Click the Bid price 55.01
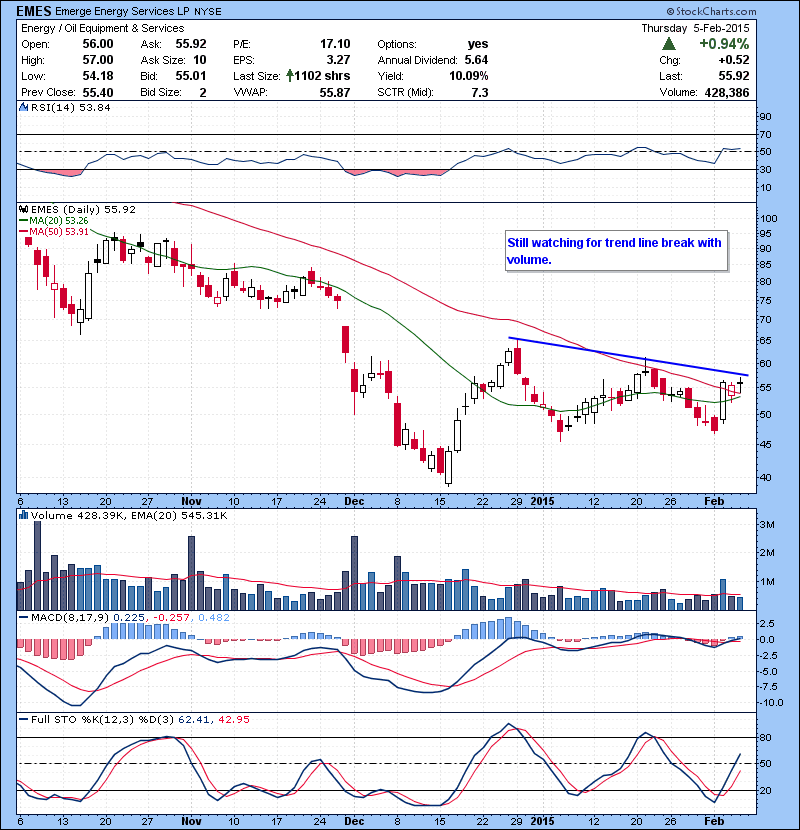 191,76
